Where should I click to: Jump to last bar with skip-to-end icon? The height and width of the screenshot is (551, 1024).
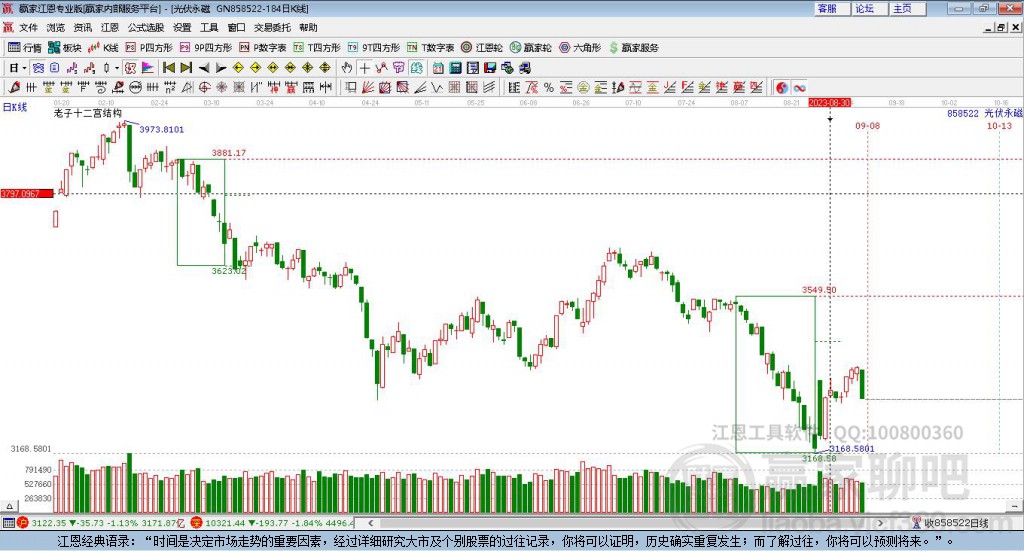pos(186,67)
